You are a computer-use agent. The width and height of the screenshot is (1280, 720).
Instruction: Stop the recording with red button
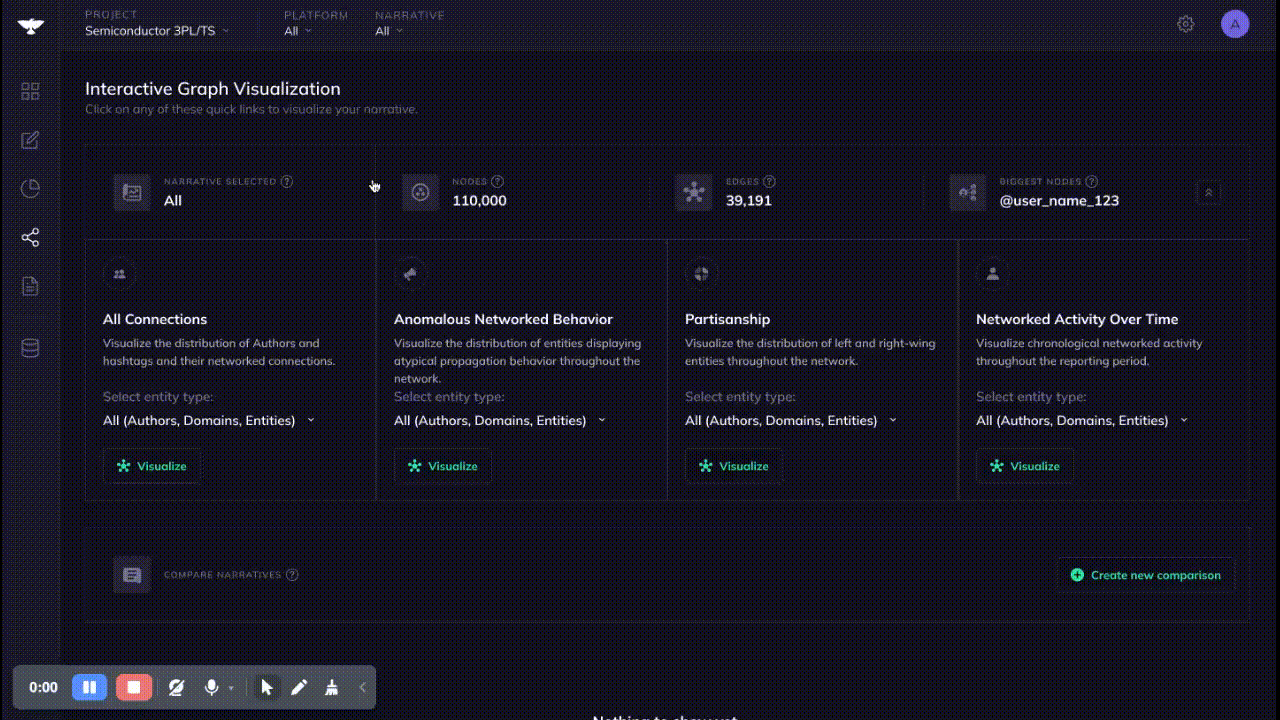[133, 687]
